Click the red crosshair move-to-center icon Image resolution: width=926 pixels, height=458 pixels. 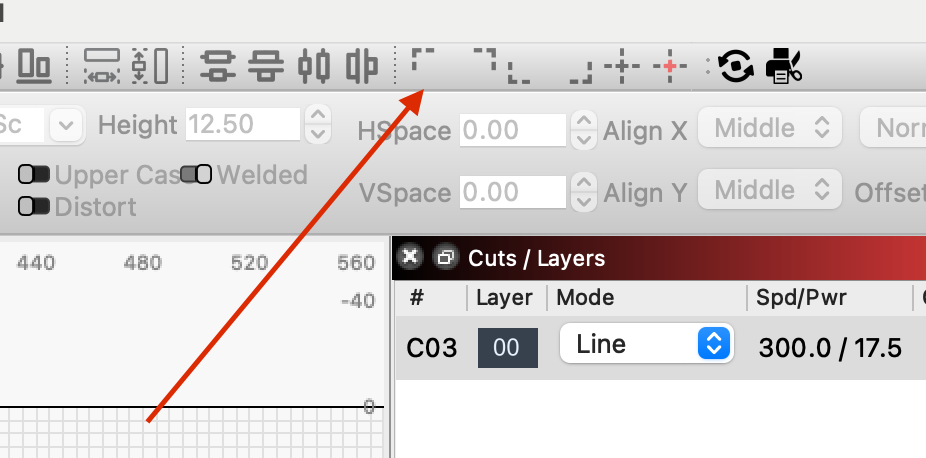click(670, 66)
